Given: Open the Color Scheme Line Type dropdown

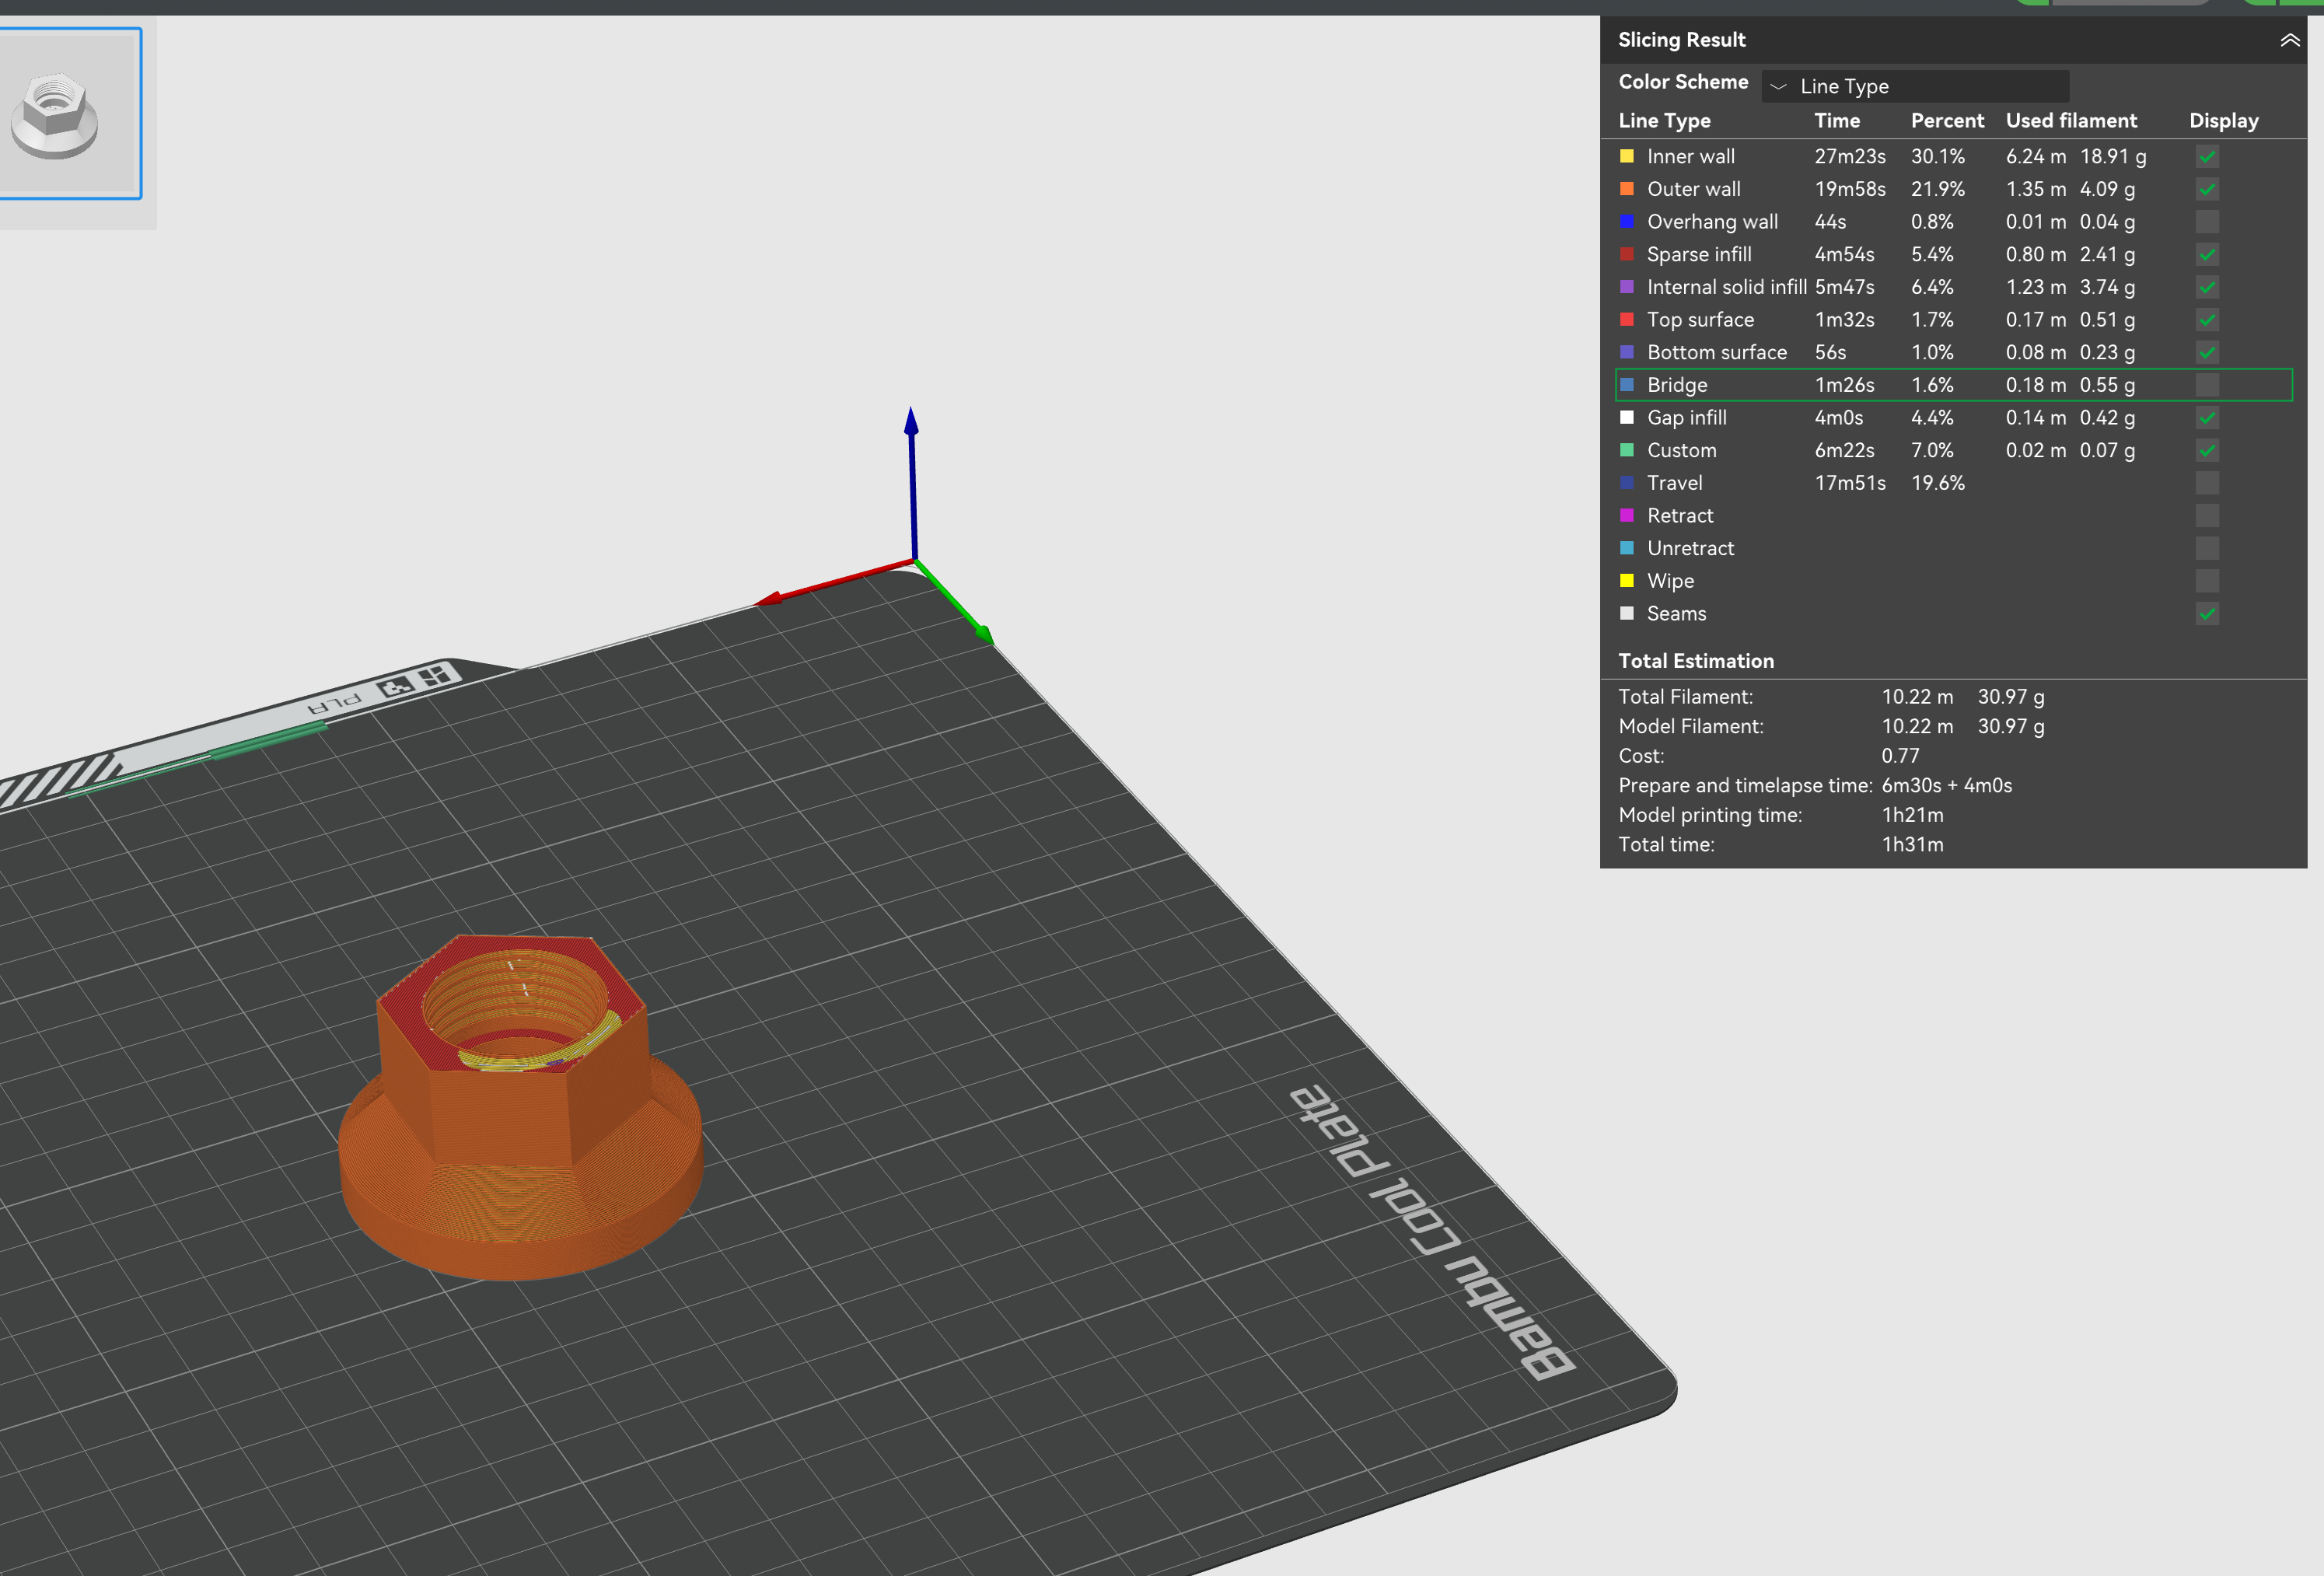Looking at the screenshot, I should 1915,86.
